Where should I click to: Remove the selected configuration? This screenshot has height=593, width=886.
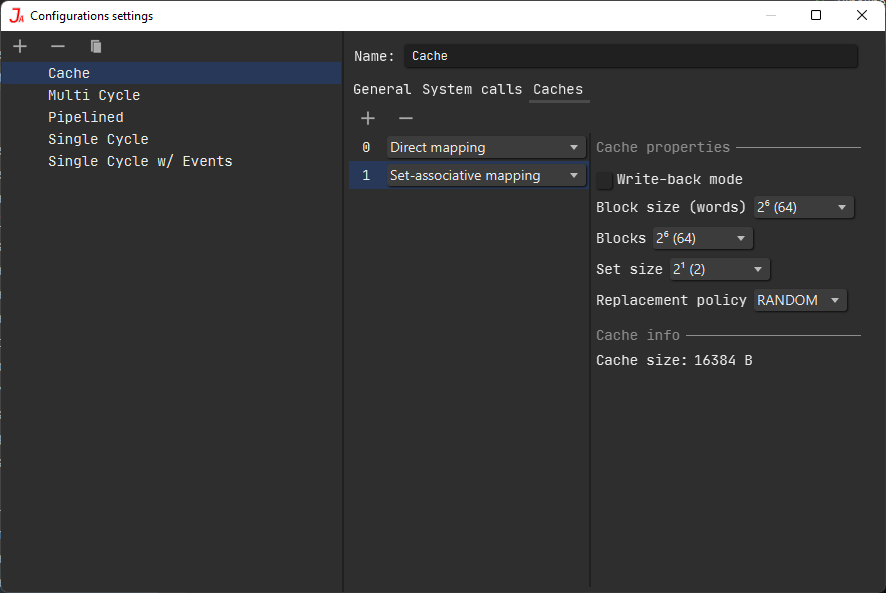click(57, 46)
